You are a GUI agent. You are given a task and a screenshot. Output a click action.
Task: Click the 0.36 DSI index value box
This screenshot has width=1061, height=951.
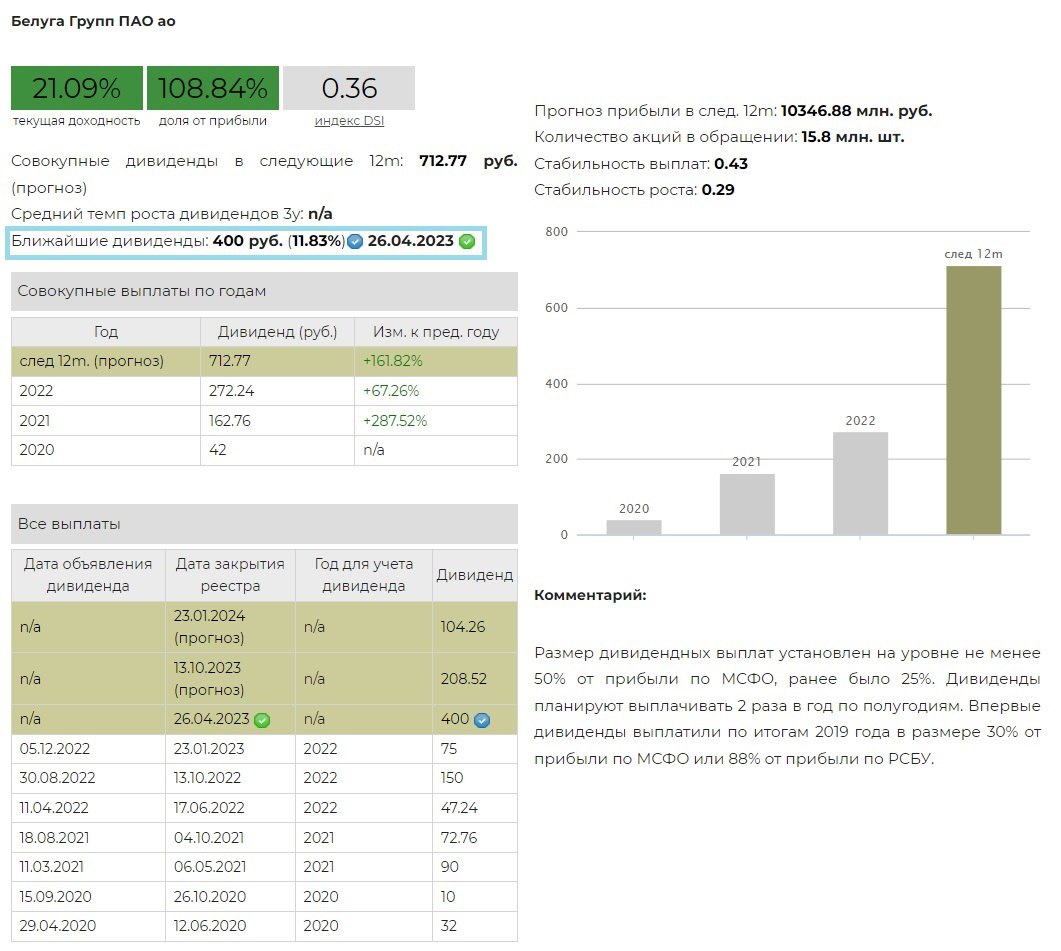coord(349,88)
